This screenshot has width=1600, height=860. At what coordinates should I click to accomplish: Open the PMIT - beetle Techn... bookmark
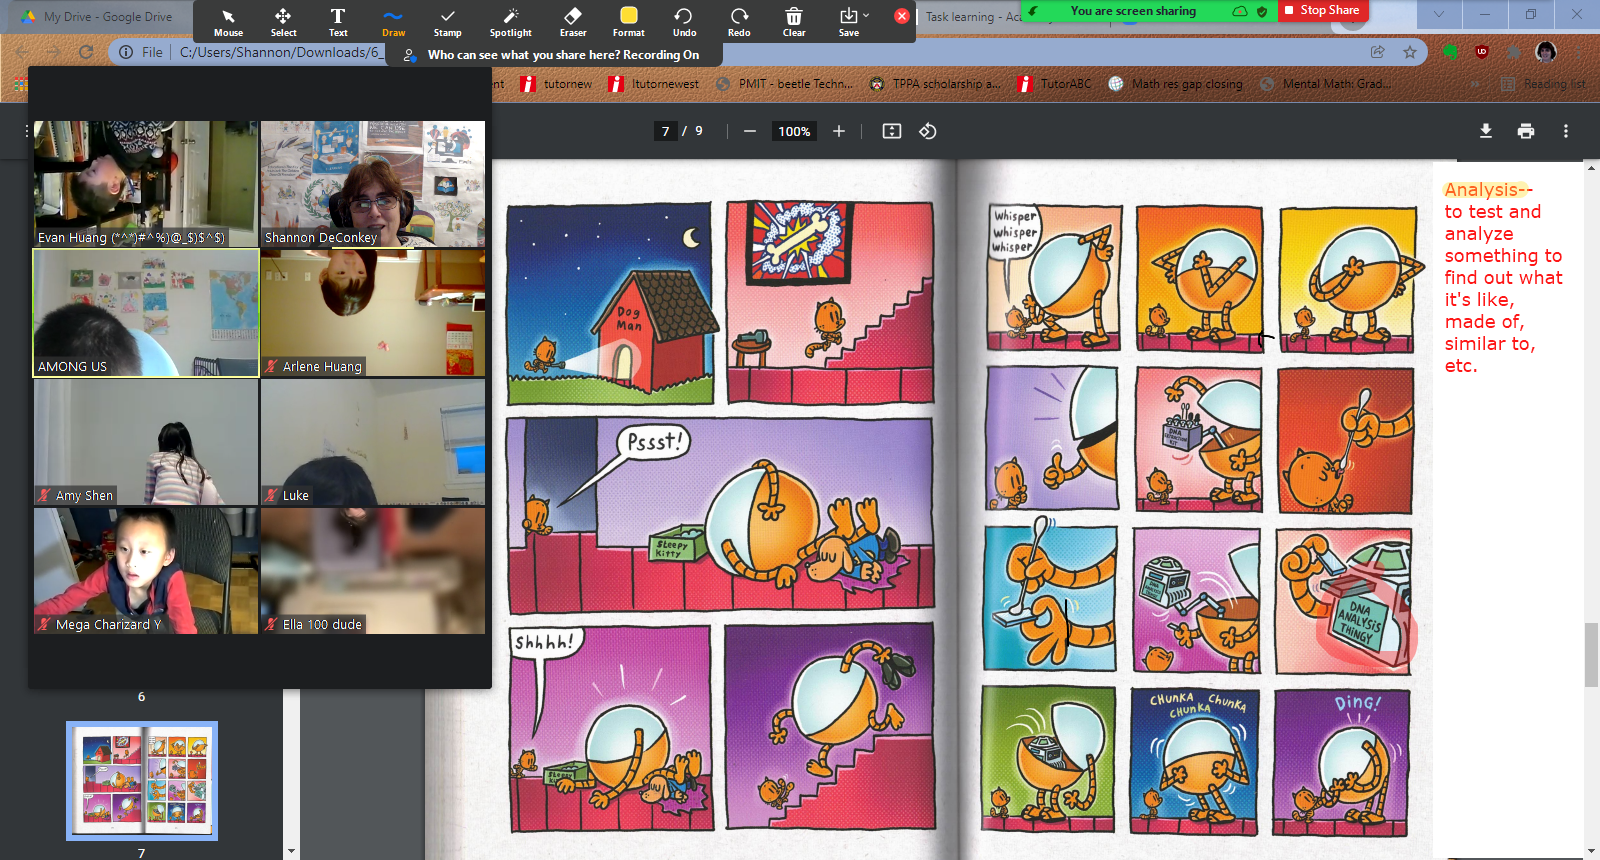click(x=785, y=84)
